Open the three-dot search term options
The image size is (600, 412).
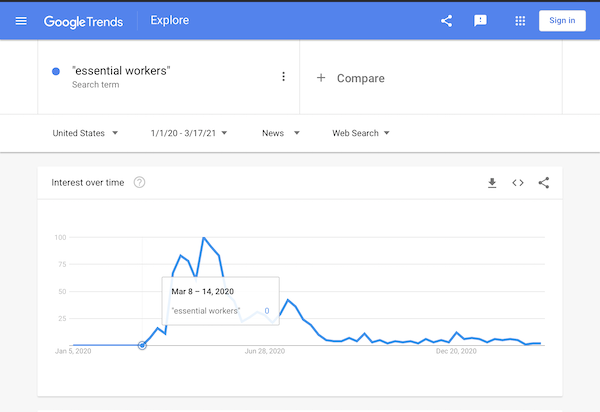[283, 77]
